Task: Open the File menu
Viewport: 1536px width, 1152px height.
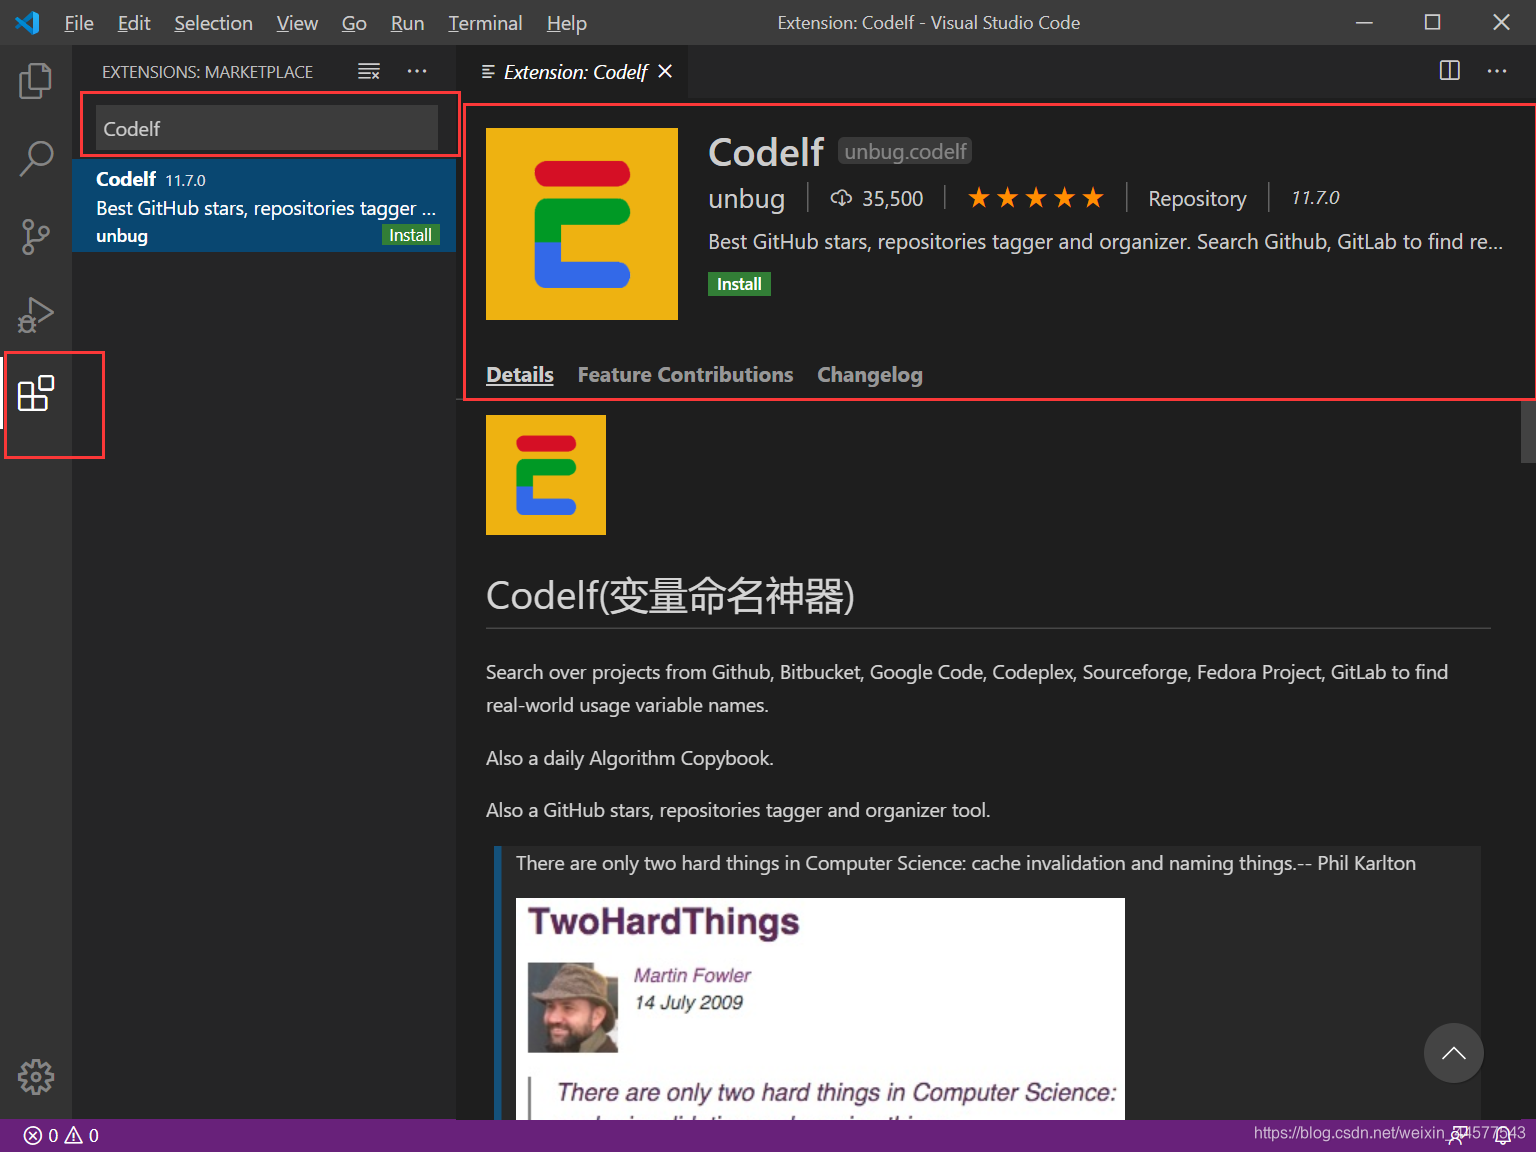Action: point(79,22)
